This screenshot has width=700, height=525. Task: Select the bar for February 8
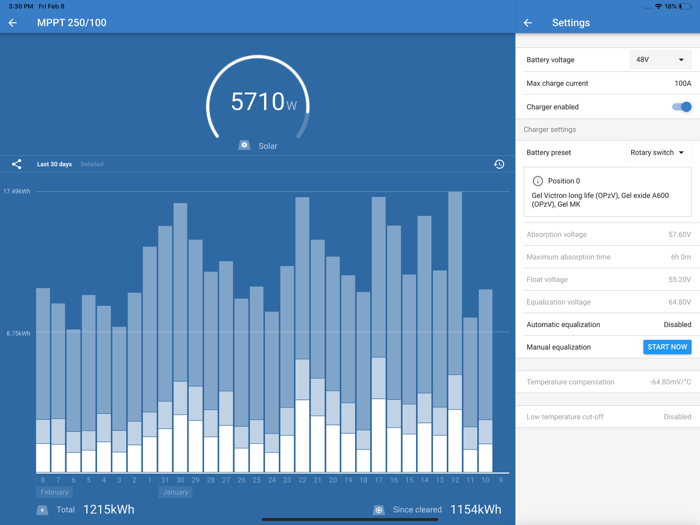pos(43,380)
